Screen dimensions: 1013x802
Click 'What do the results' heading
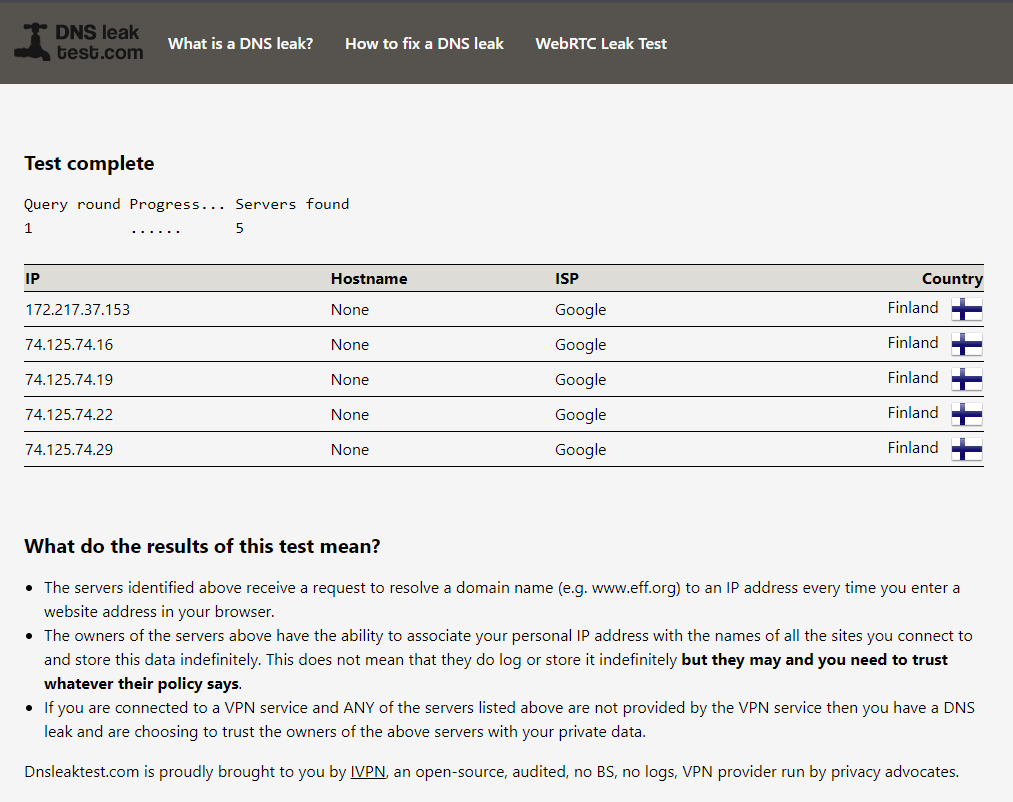pos(202,547)
